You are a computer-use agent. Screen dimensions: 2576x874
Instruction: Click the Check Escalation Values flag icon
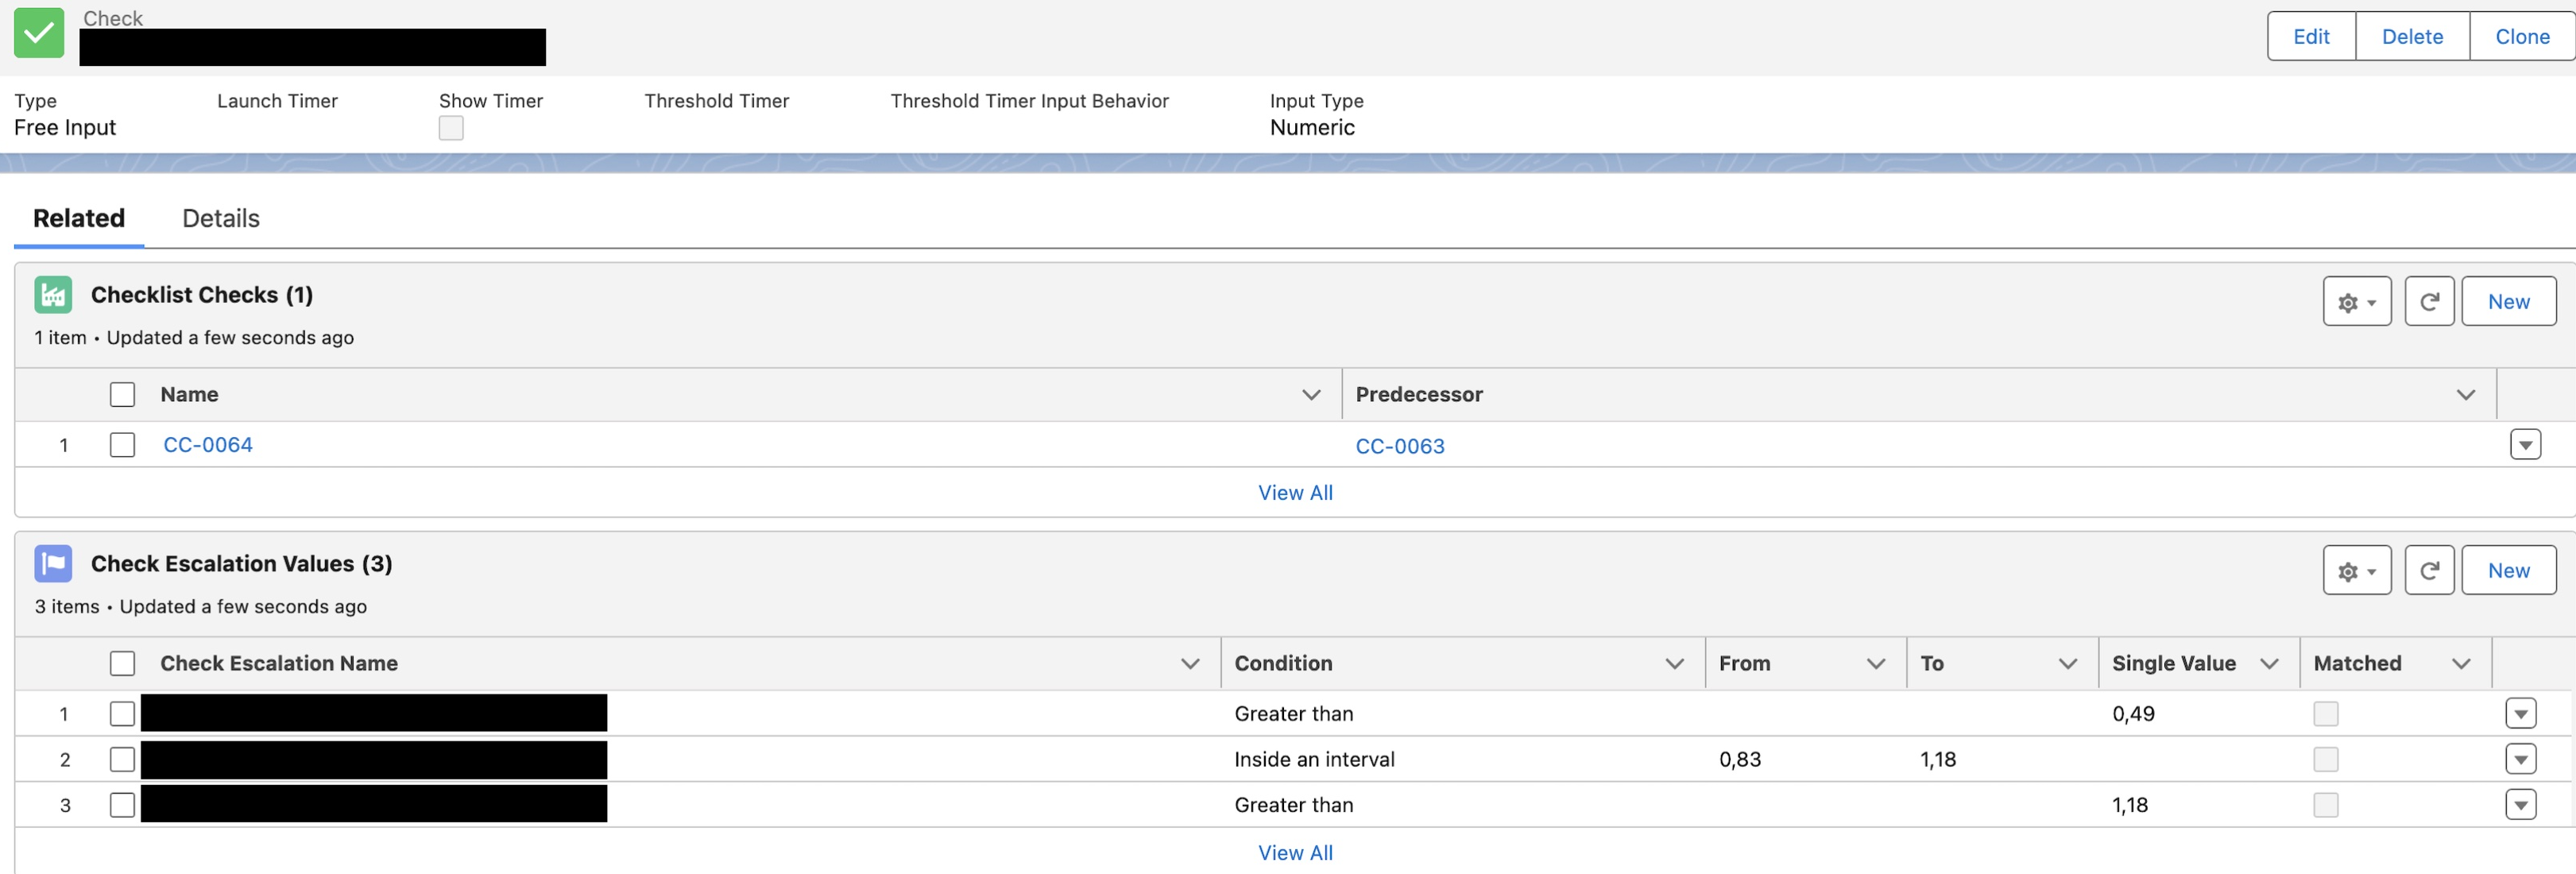(x=53, y=564)
